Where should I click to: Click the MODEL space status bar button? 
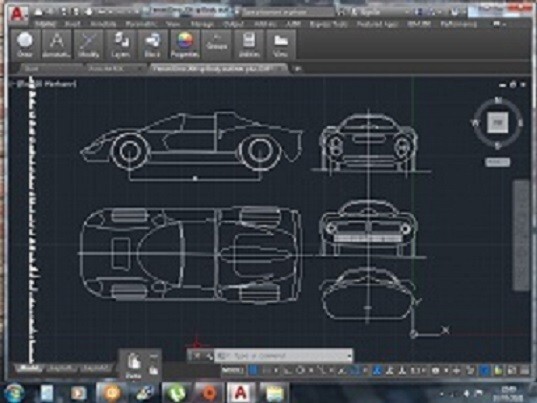(x=233, y=370)
